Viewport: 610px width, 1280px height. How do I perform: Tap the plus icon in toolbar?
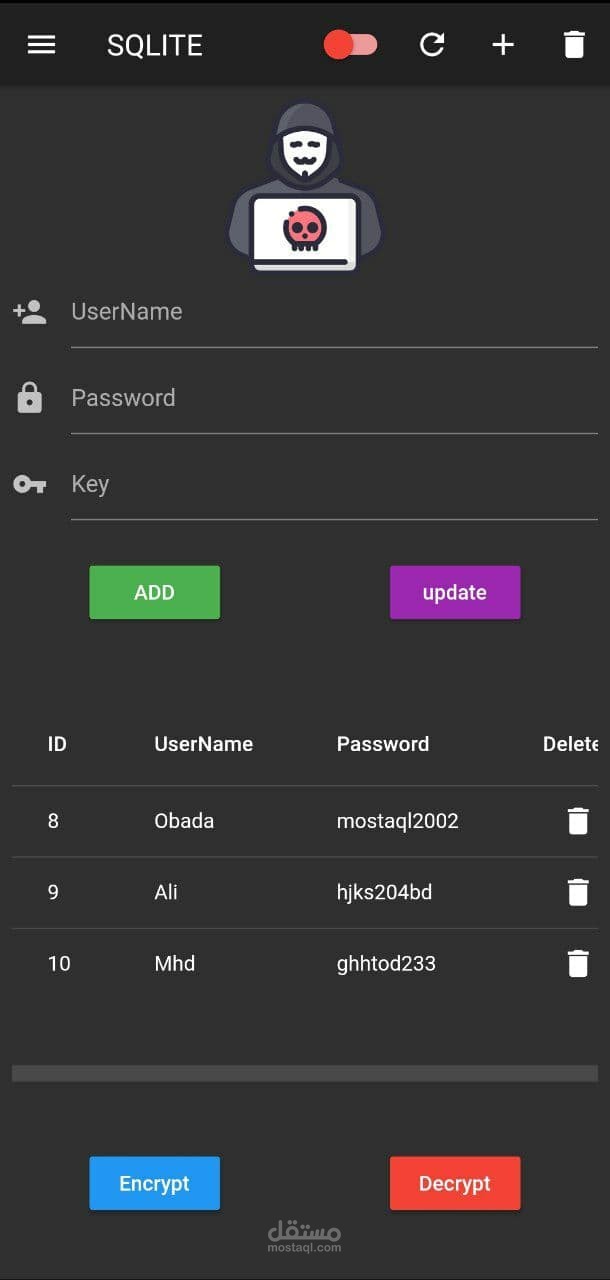(x=503, y=45)
